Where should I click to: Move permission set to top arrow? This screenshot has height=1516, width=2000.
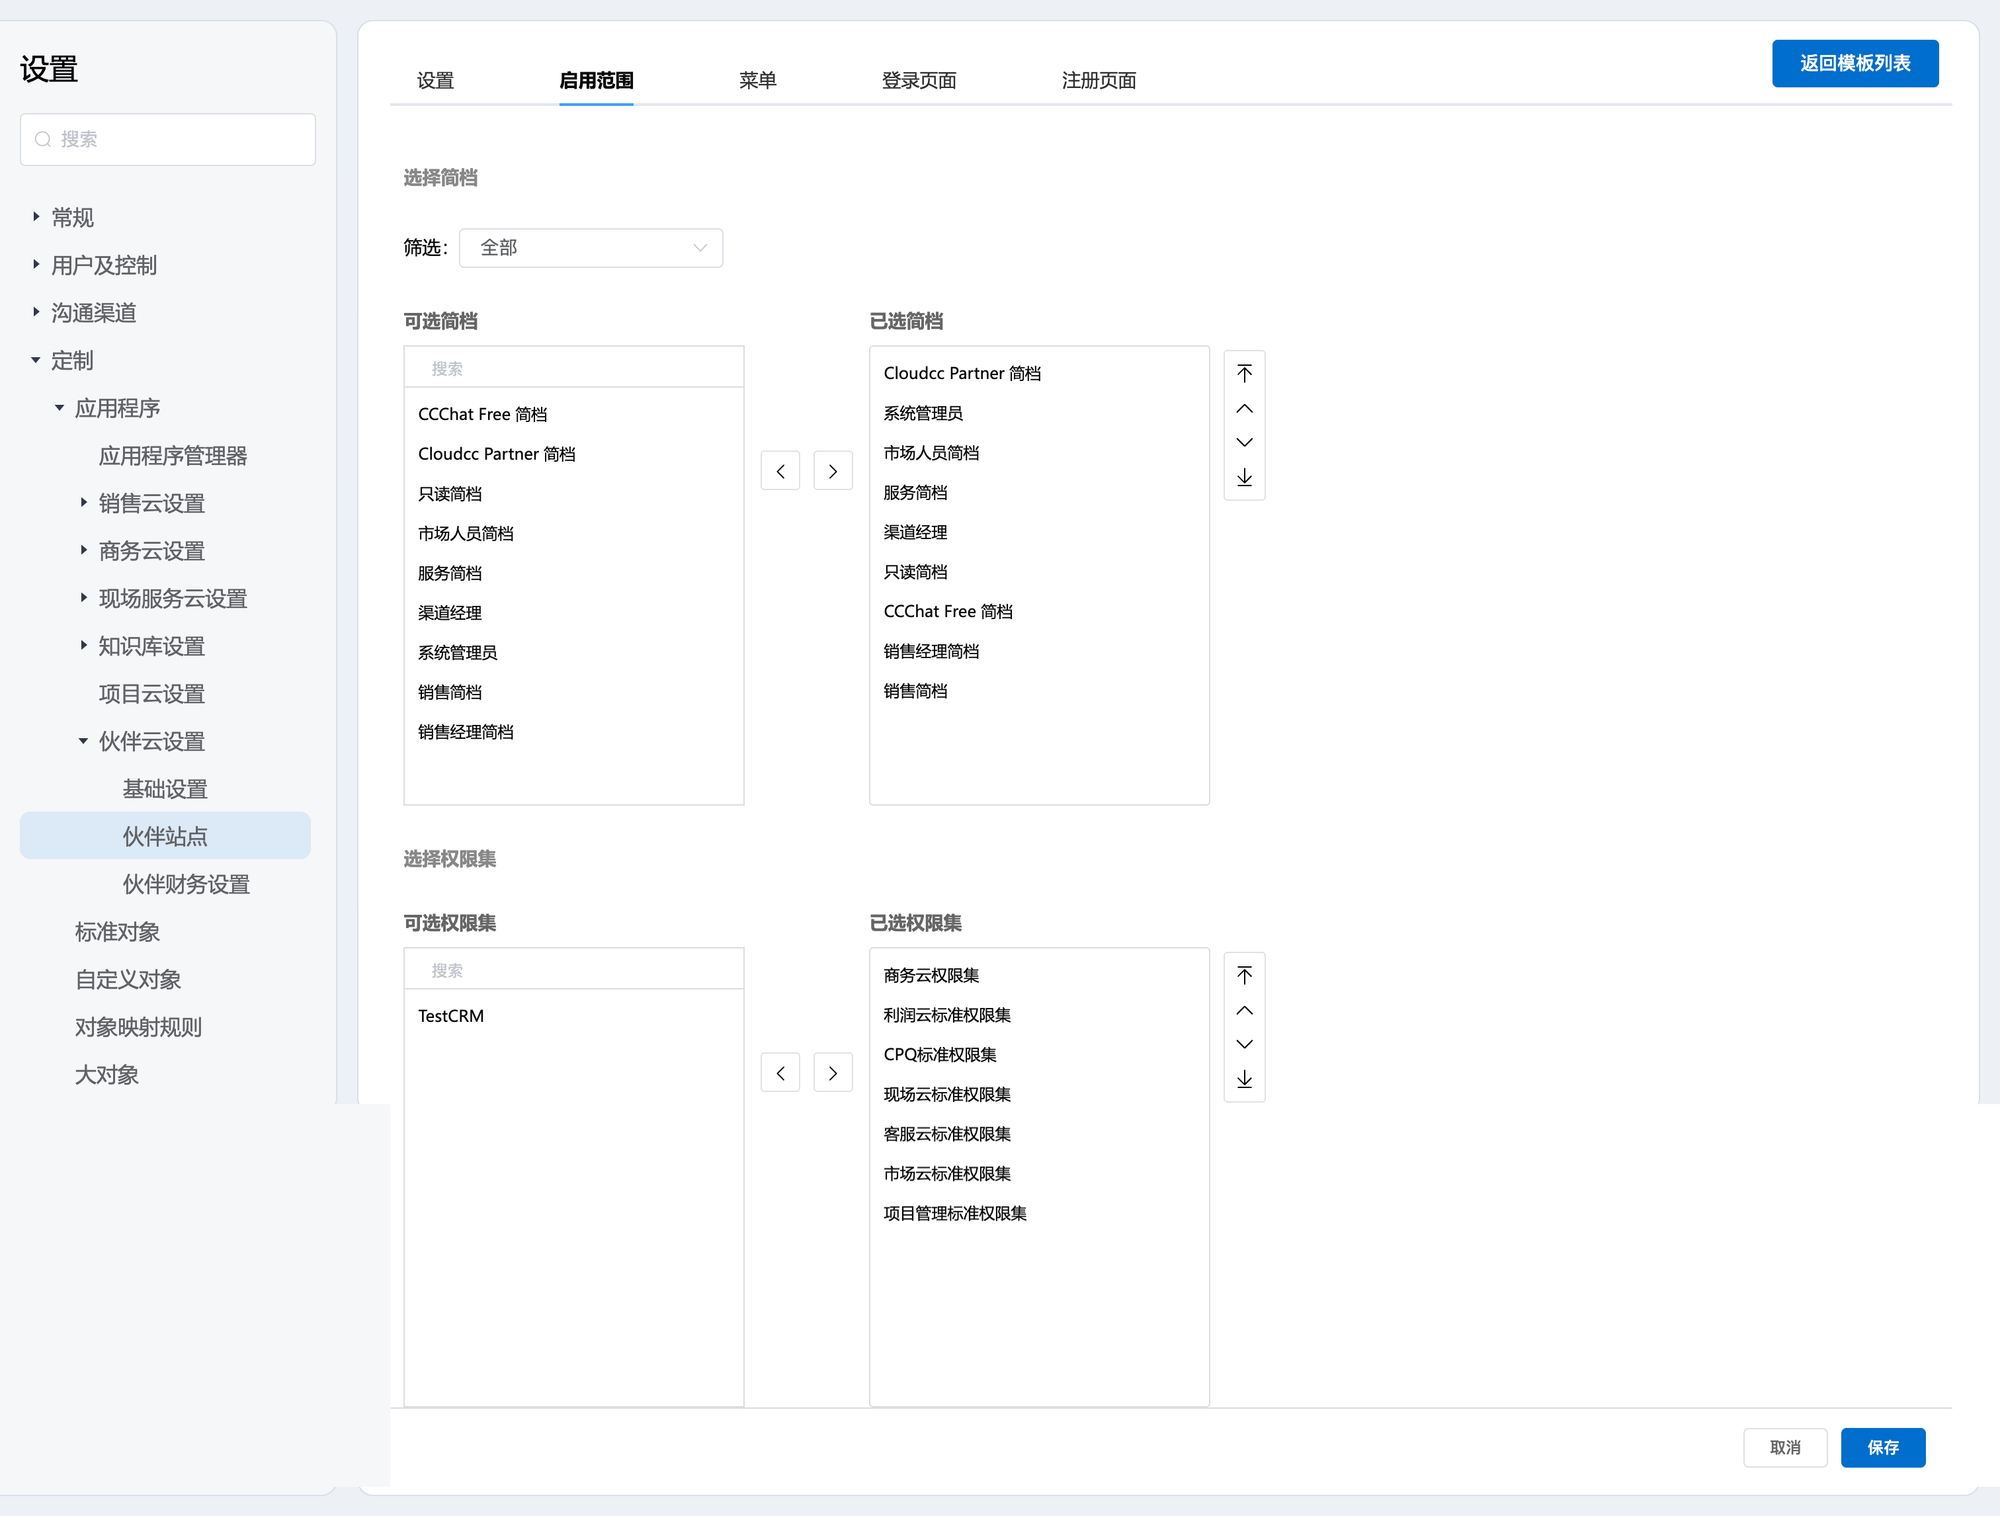[1244, 975]
